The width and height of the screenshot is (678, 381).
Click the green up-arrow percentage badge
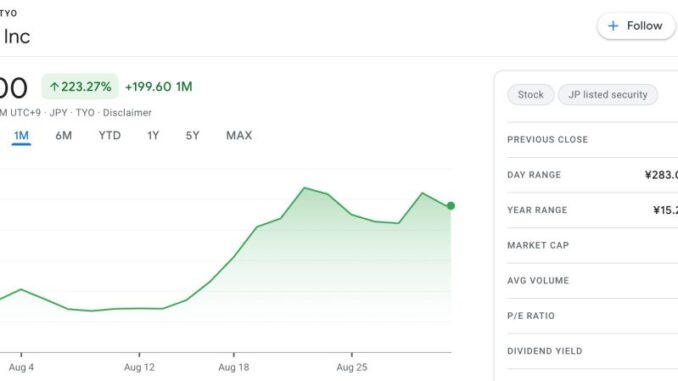tap(80, 86)
